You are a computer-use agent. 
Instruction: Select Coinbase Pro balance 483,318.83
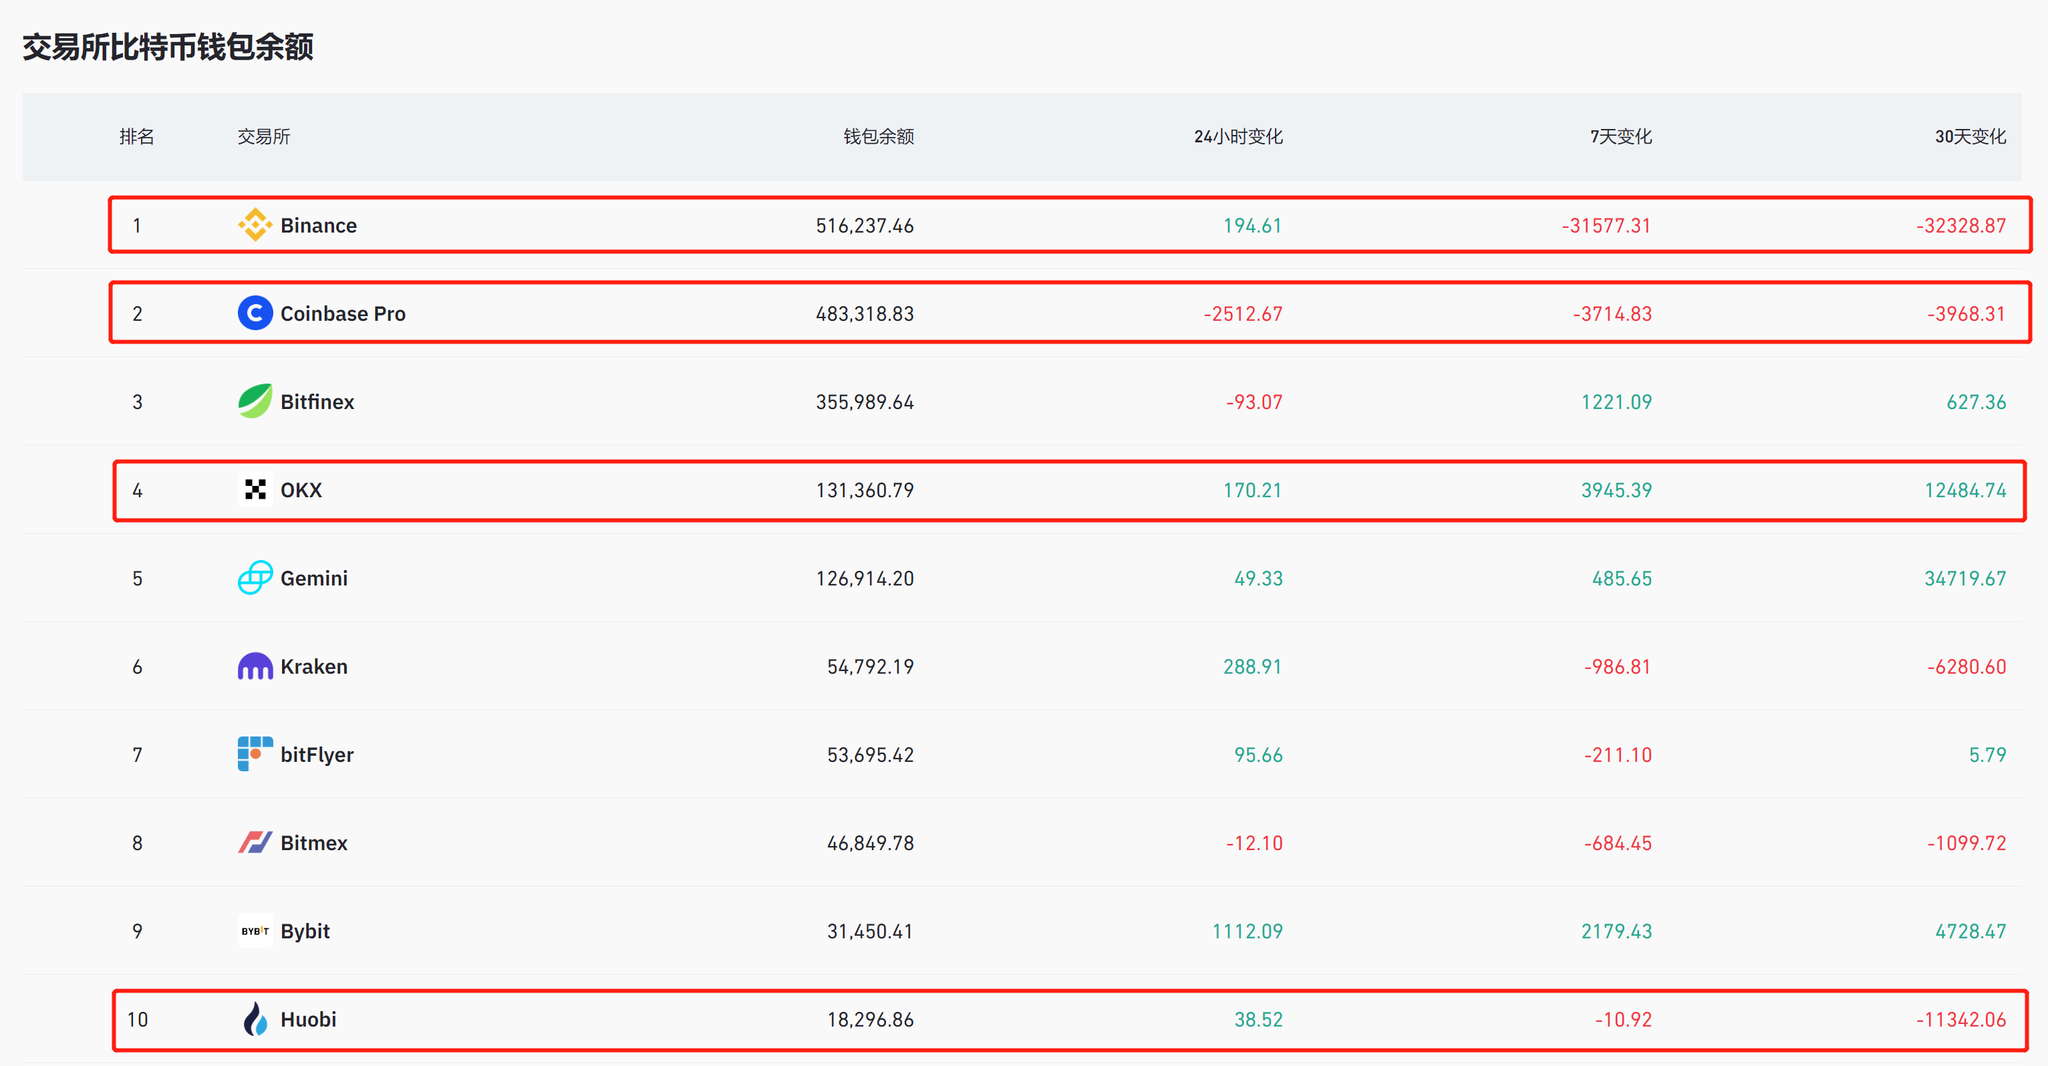click(865, 314)
